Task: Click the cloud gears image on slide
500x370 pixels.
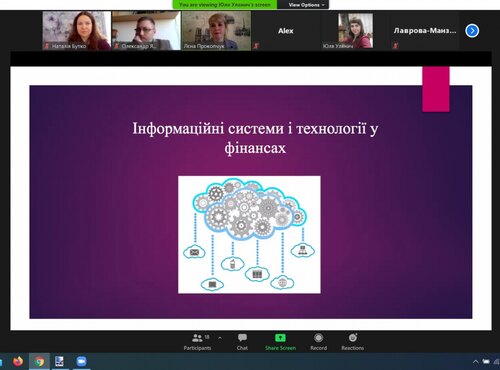Action: pos(249,235)
